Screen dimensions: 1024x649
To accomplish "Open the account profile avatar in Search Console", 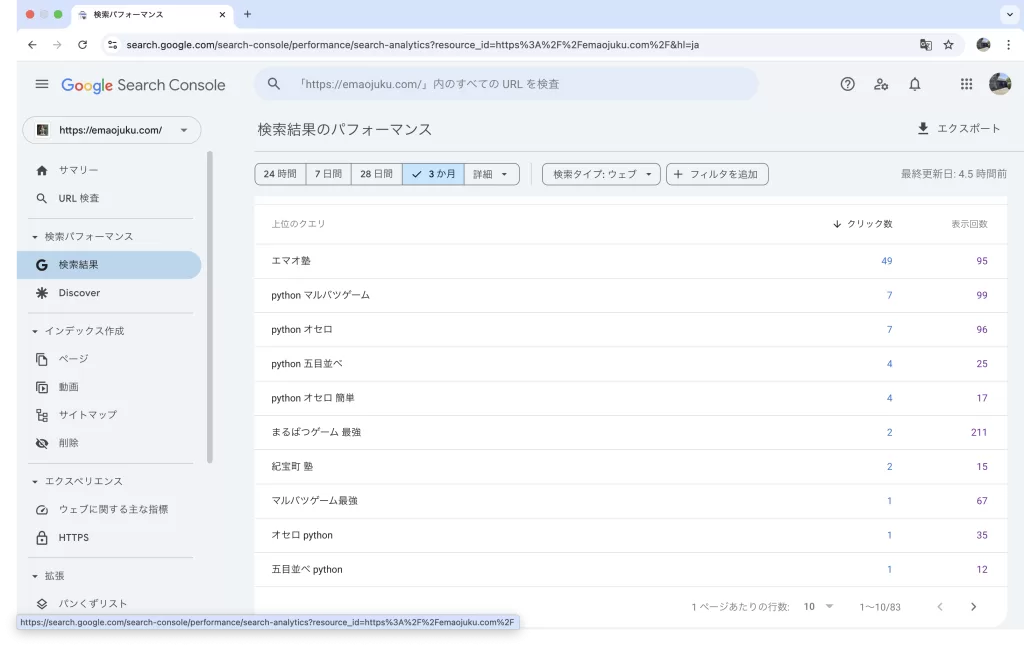I will (1000, 84).
